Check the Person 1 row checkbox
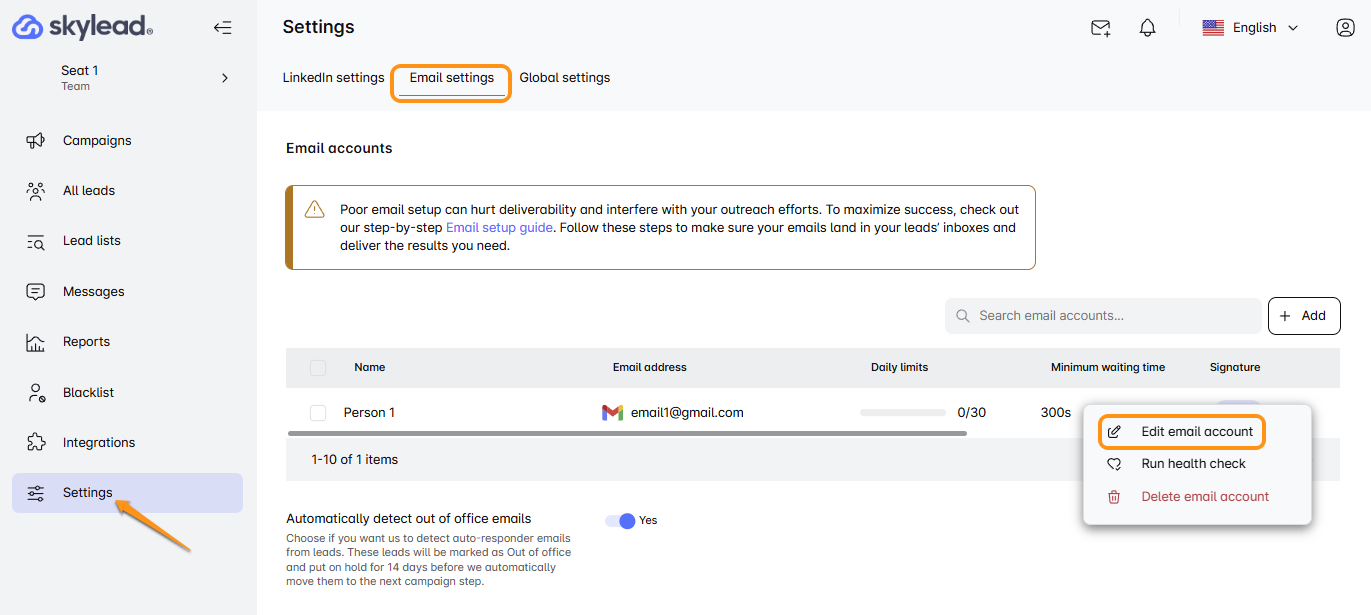This screenshot has width=1371, height=615. pos(318,413)
